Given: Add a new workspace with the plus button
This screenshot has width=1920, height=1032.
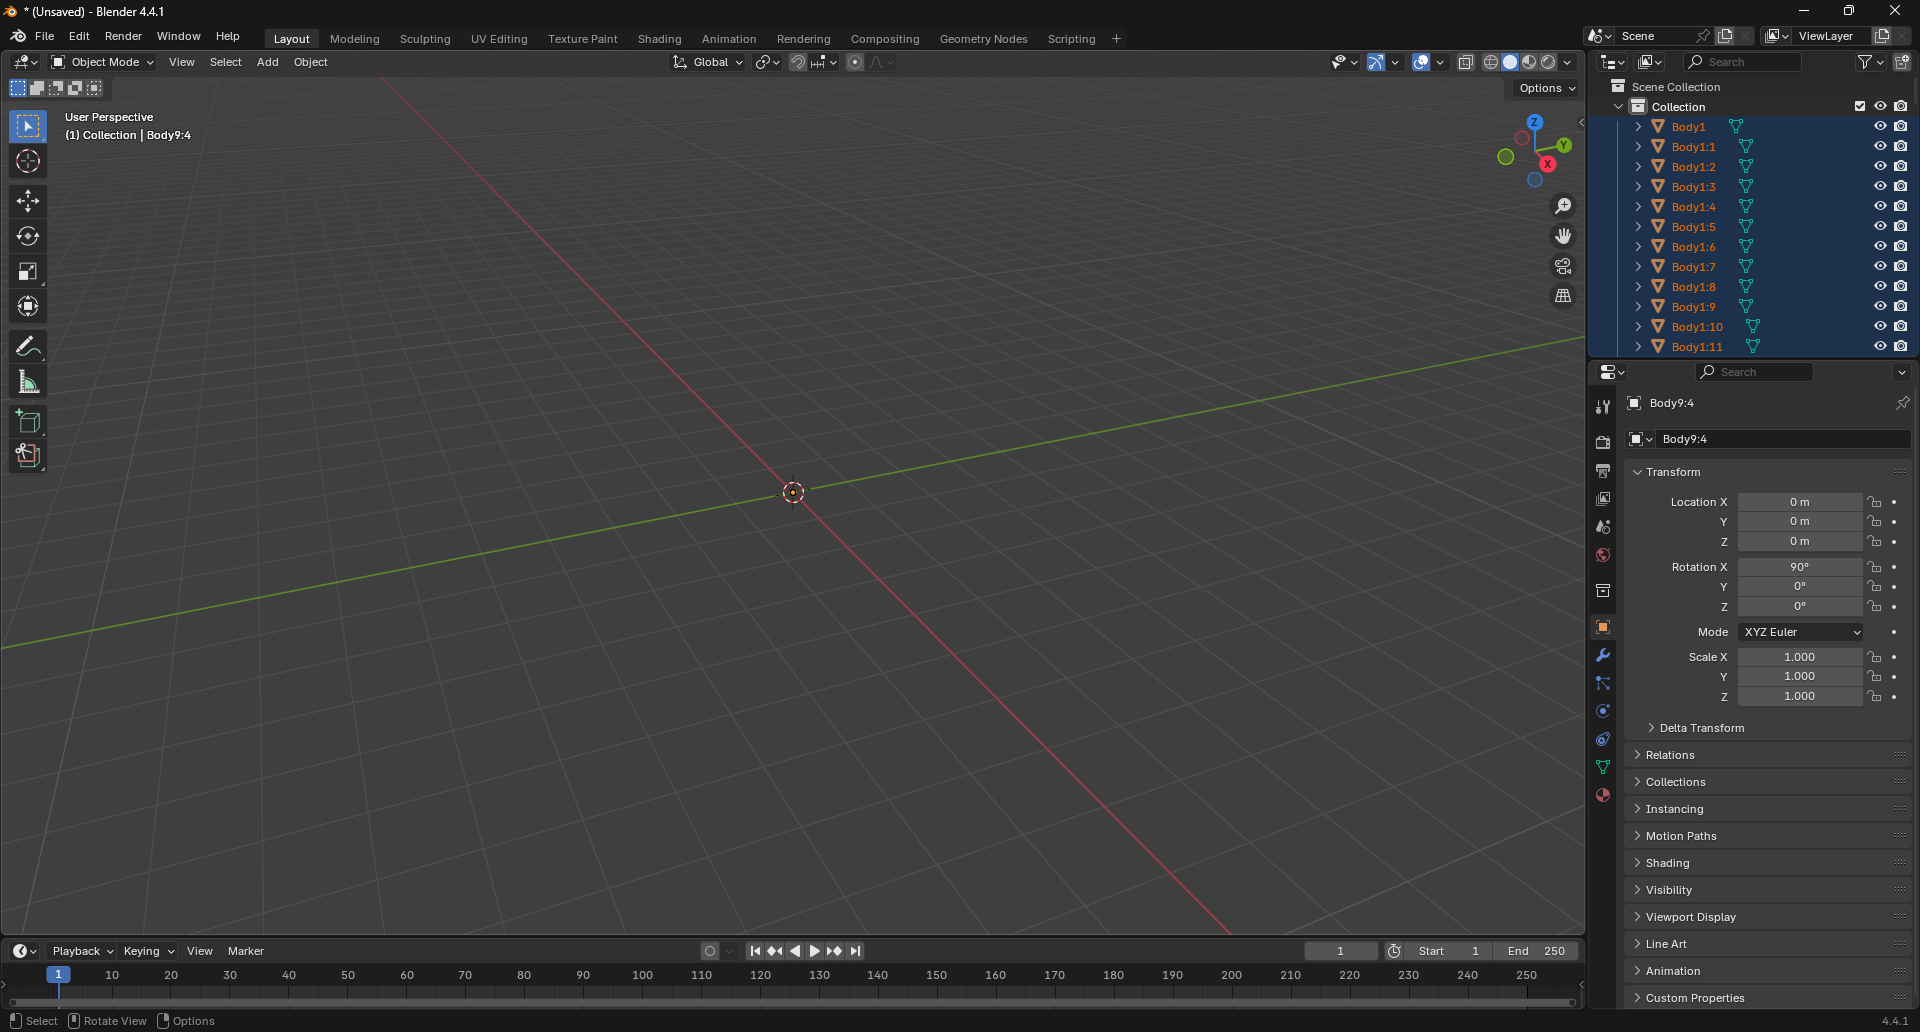Looking at the screenshot, I should [1115, 38].
